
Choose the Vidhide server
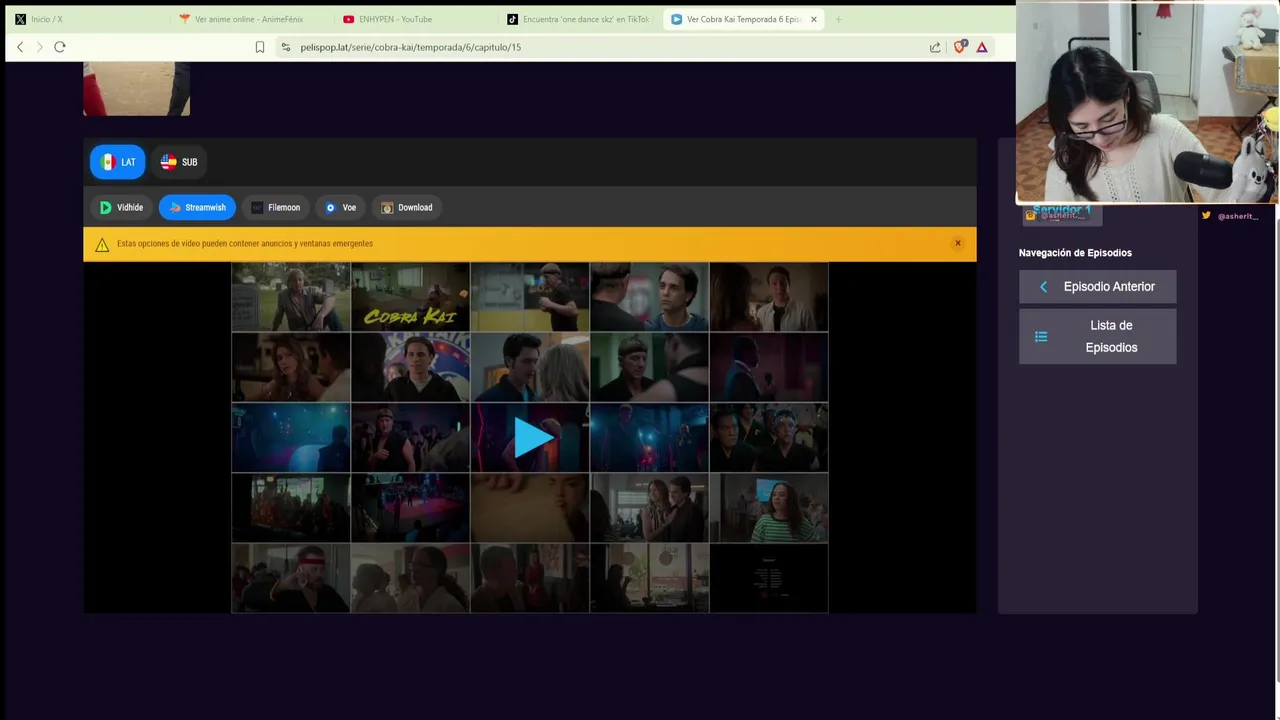121,207
